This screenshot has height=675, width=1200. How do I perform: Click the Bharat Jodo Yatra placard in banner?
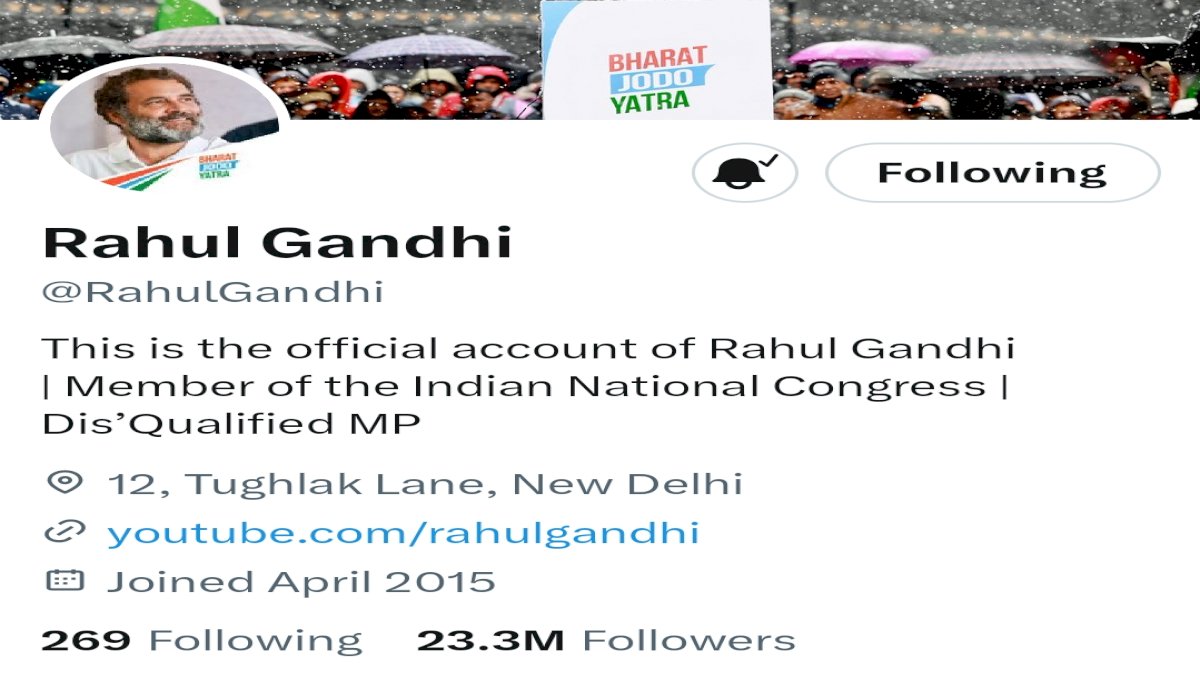pyautogui.click(x=656, y=59)
